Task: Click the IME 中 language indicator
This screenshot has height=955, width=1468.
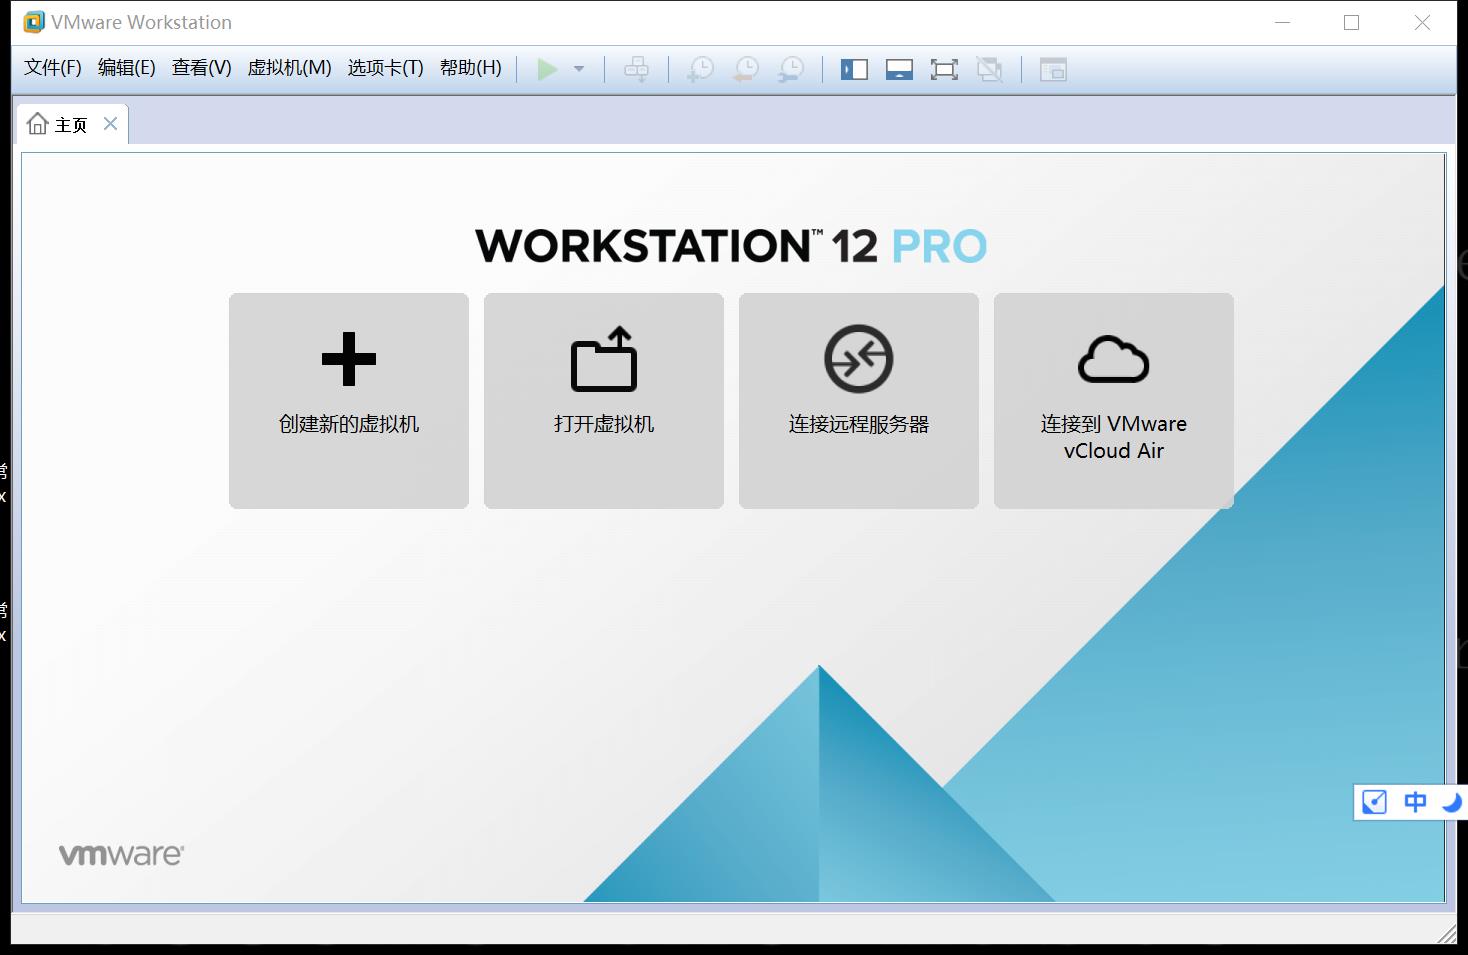Action: click(x=1415, y=802)
